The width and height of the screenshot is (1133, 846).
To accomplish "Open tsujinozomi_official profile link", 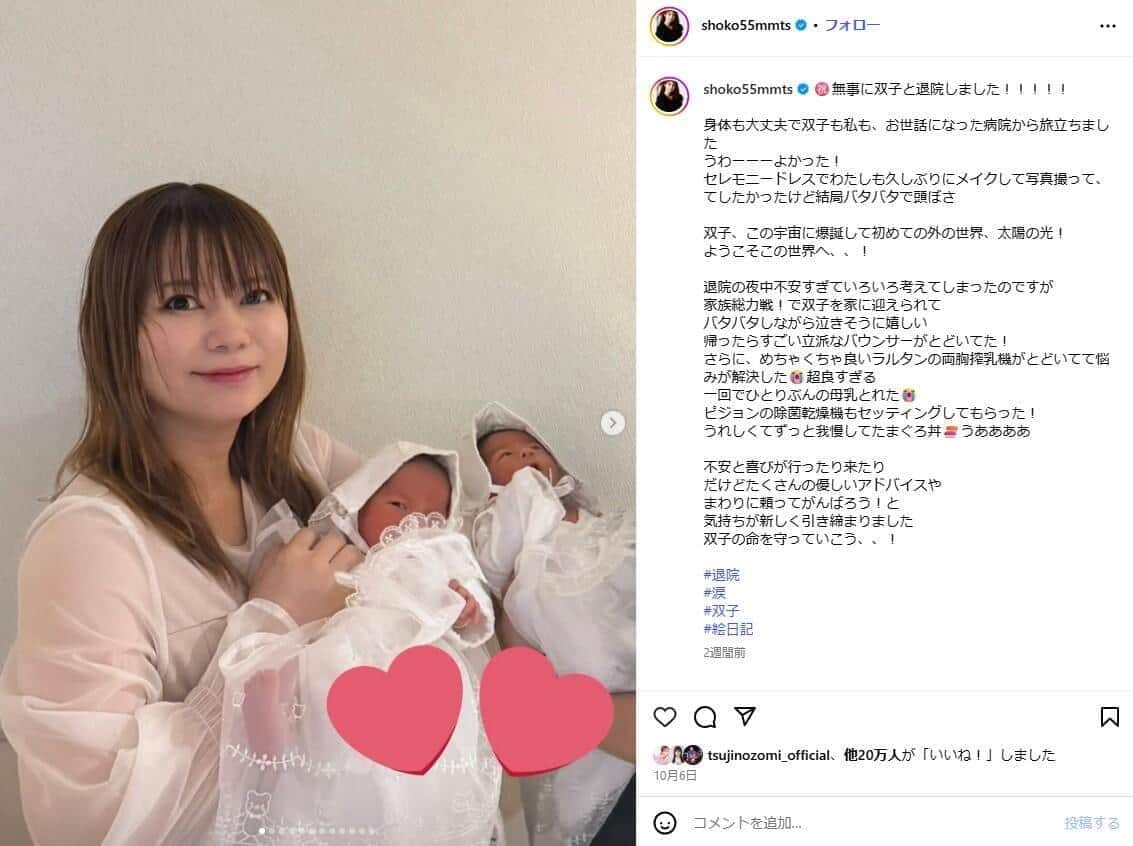I will click(x=769, y=755).
